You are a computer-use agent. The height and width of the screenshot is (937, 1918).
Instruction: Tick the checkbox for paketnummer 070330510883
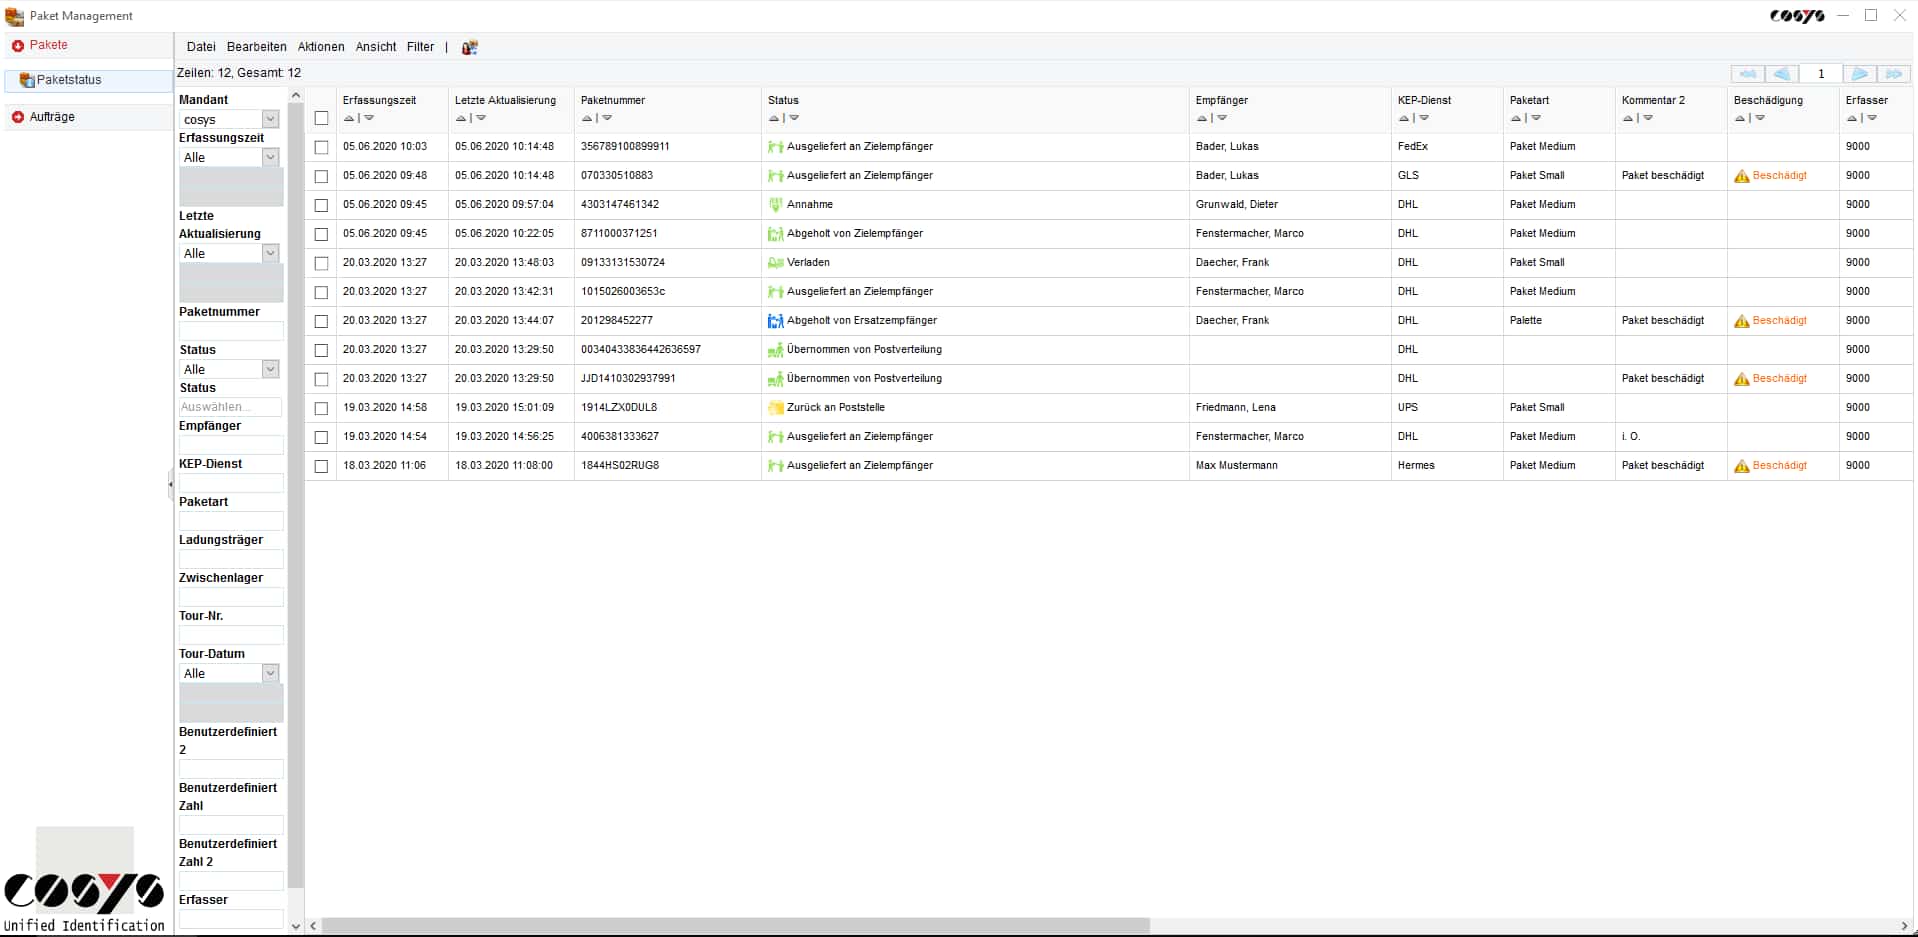(x=321, y=175)
